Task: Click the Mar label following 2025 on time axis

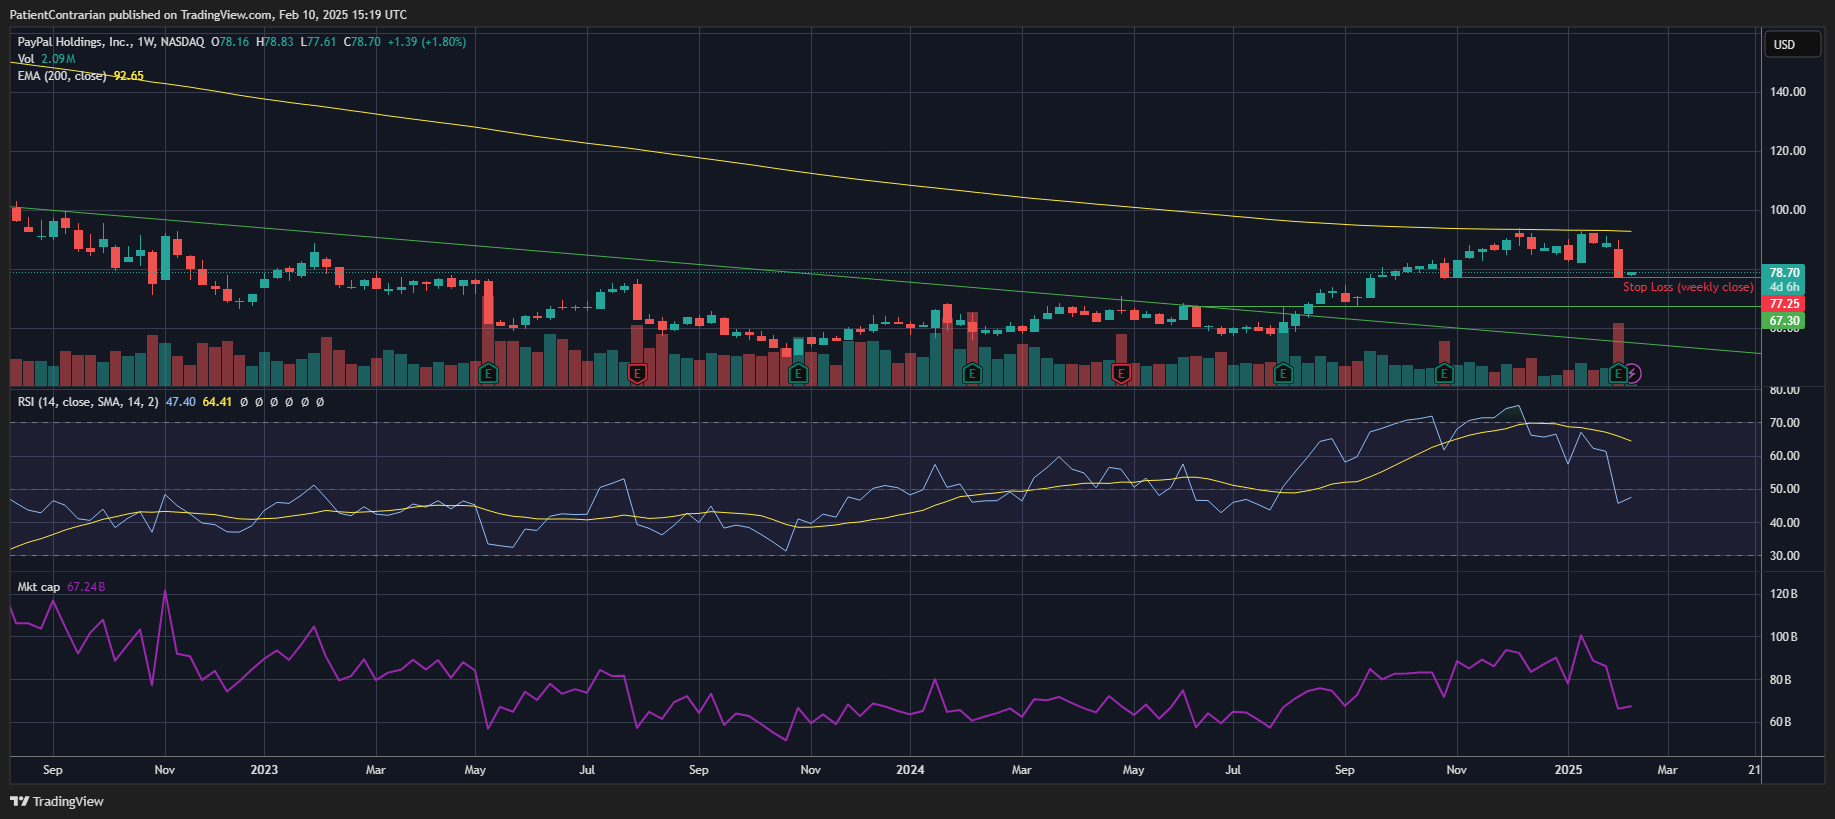Action: click(x=1667, y=770)
